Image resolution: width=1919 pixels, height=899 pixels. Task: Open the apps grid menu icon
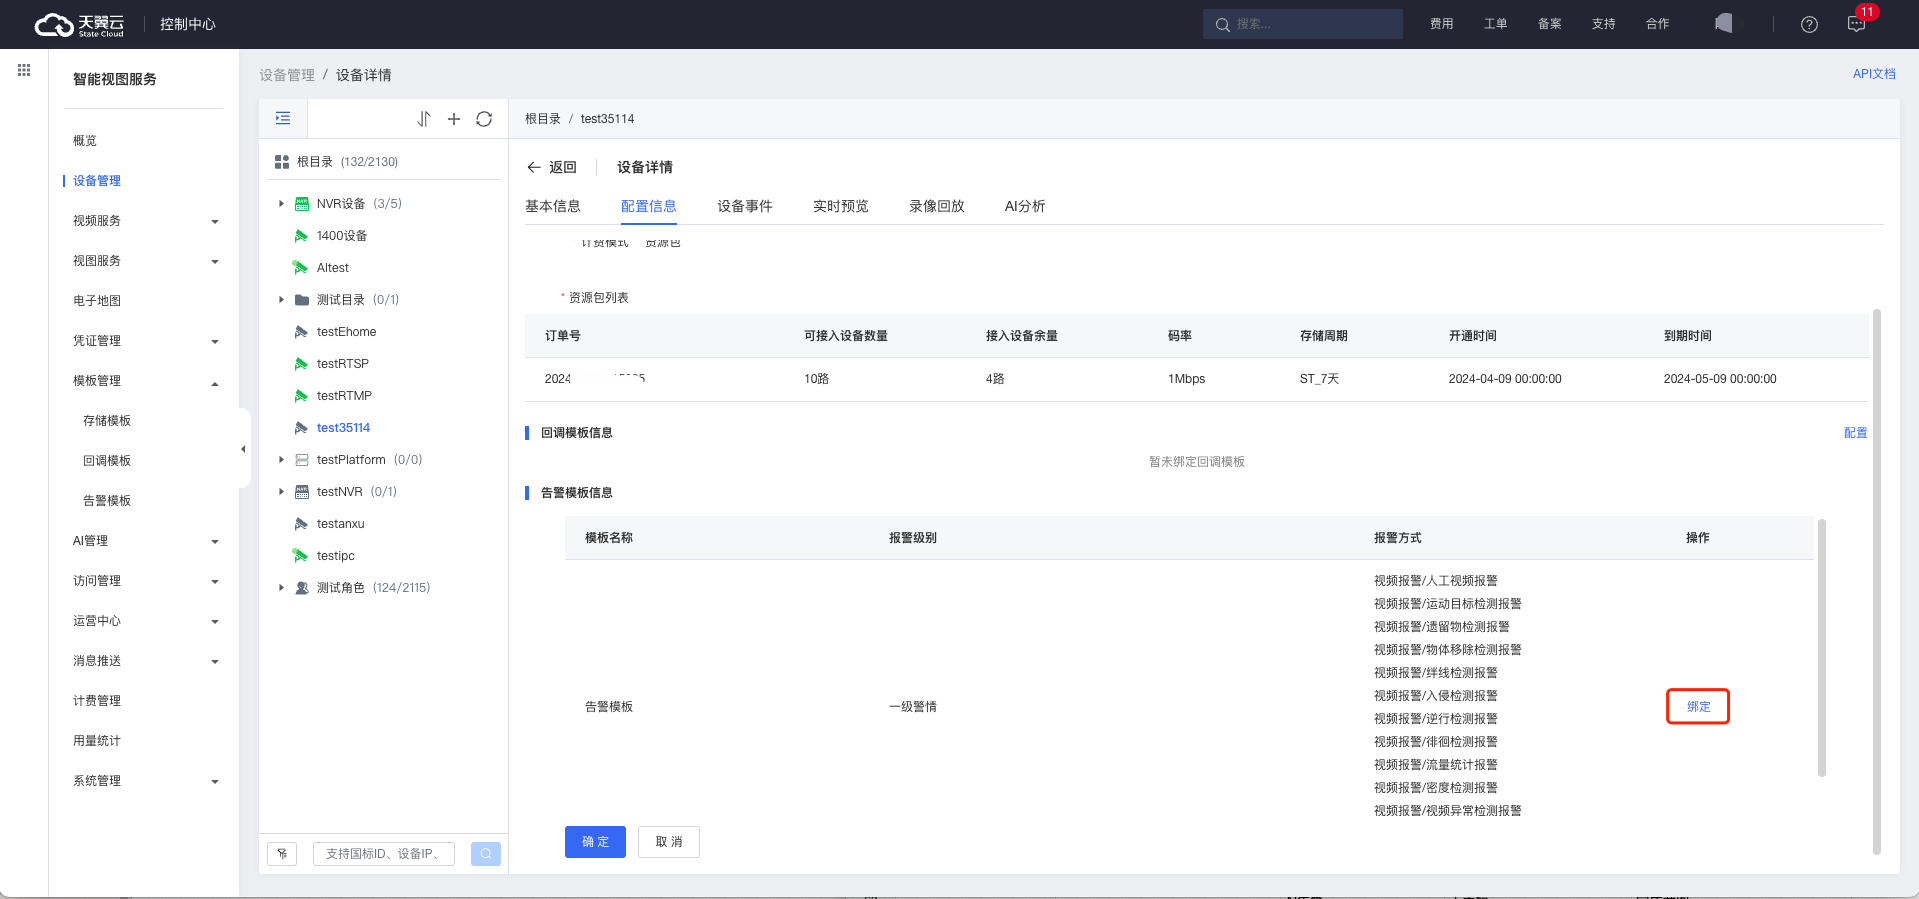(24, 70)
